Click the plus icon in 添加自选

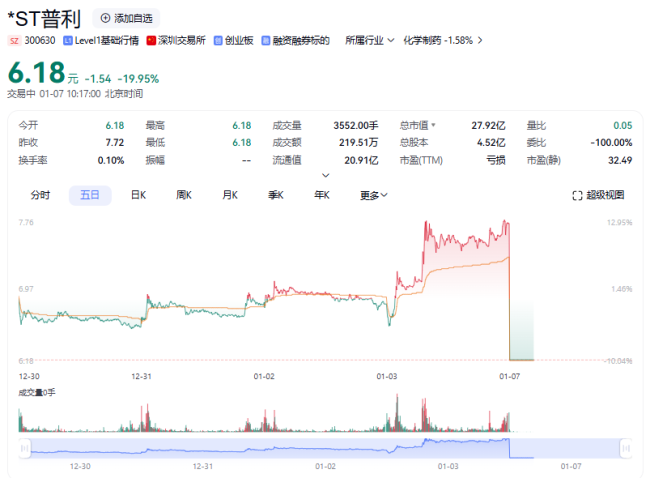pos(106,18)
